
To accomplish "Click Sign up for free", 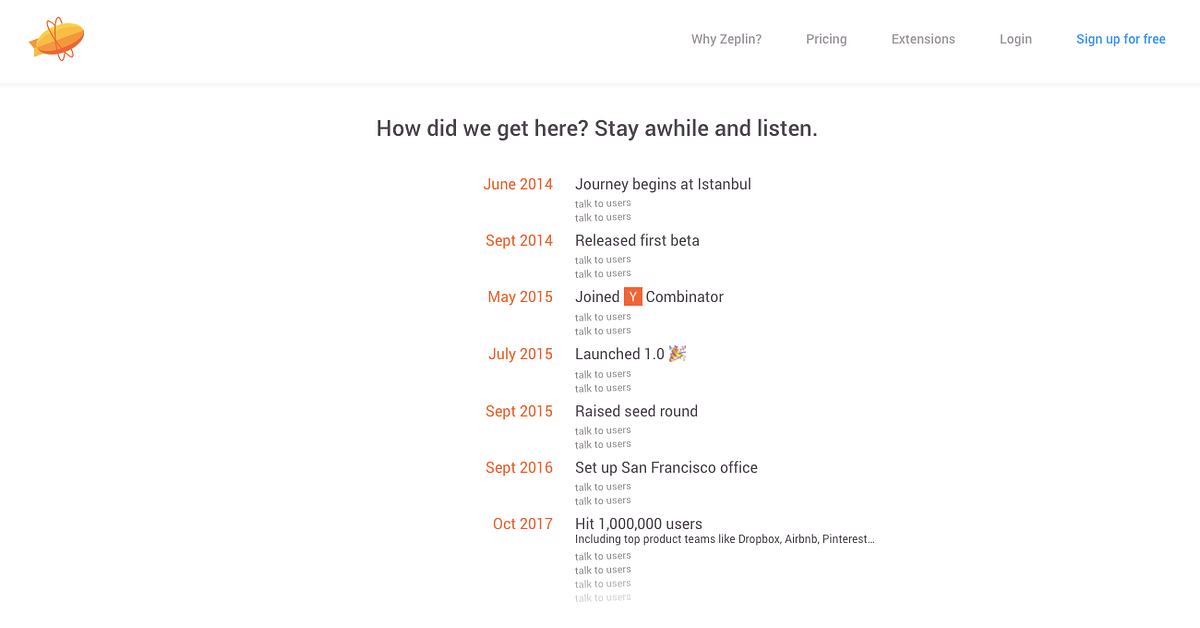I will 1121,39.
